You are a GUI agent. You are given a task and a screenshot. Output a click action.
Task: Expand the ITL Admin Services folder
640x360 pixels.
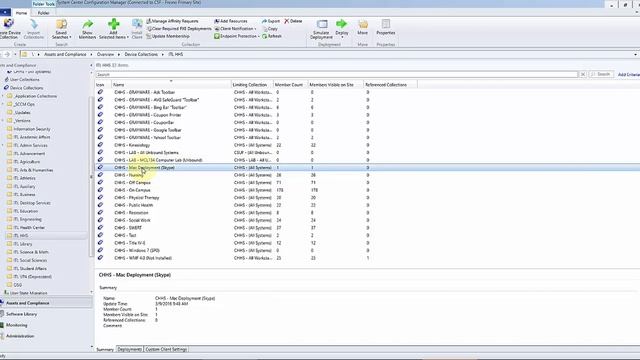coord(3,145)
